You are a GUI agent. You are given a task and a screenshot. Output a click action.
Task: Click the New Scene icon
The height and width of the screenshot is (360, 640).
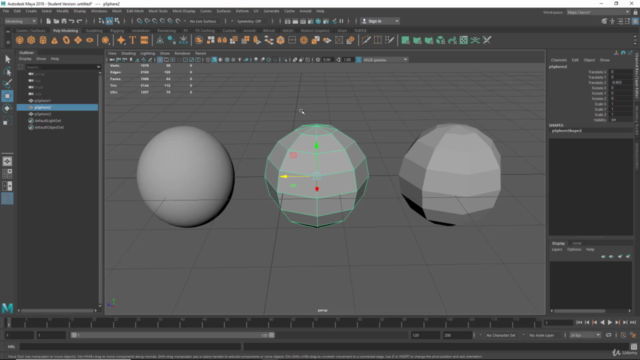[49, 21]
